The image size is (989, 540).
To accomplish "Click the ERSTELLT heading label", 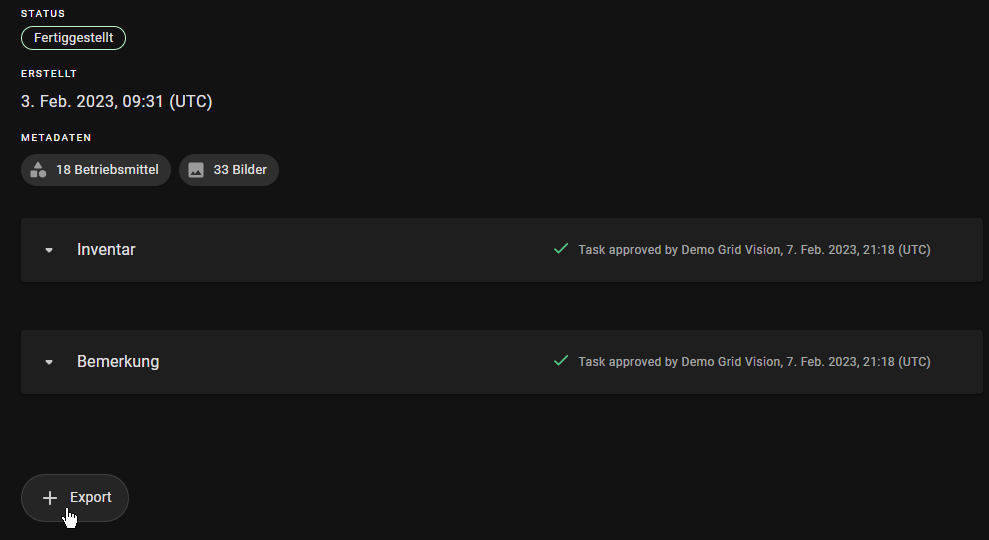I will [x=49, y=74].
